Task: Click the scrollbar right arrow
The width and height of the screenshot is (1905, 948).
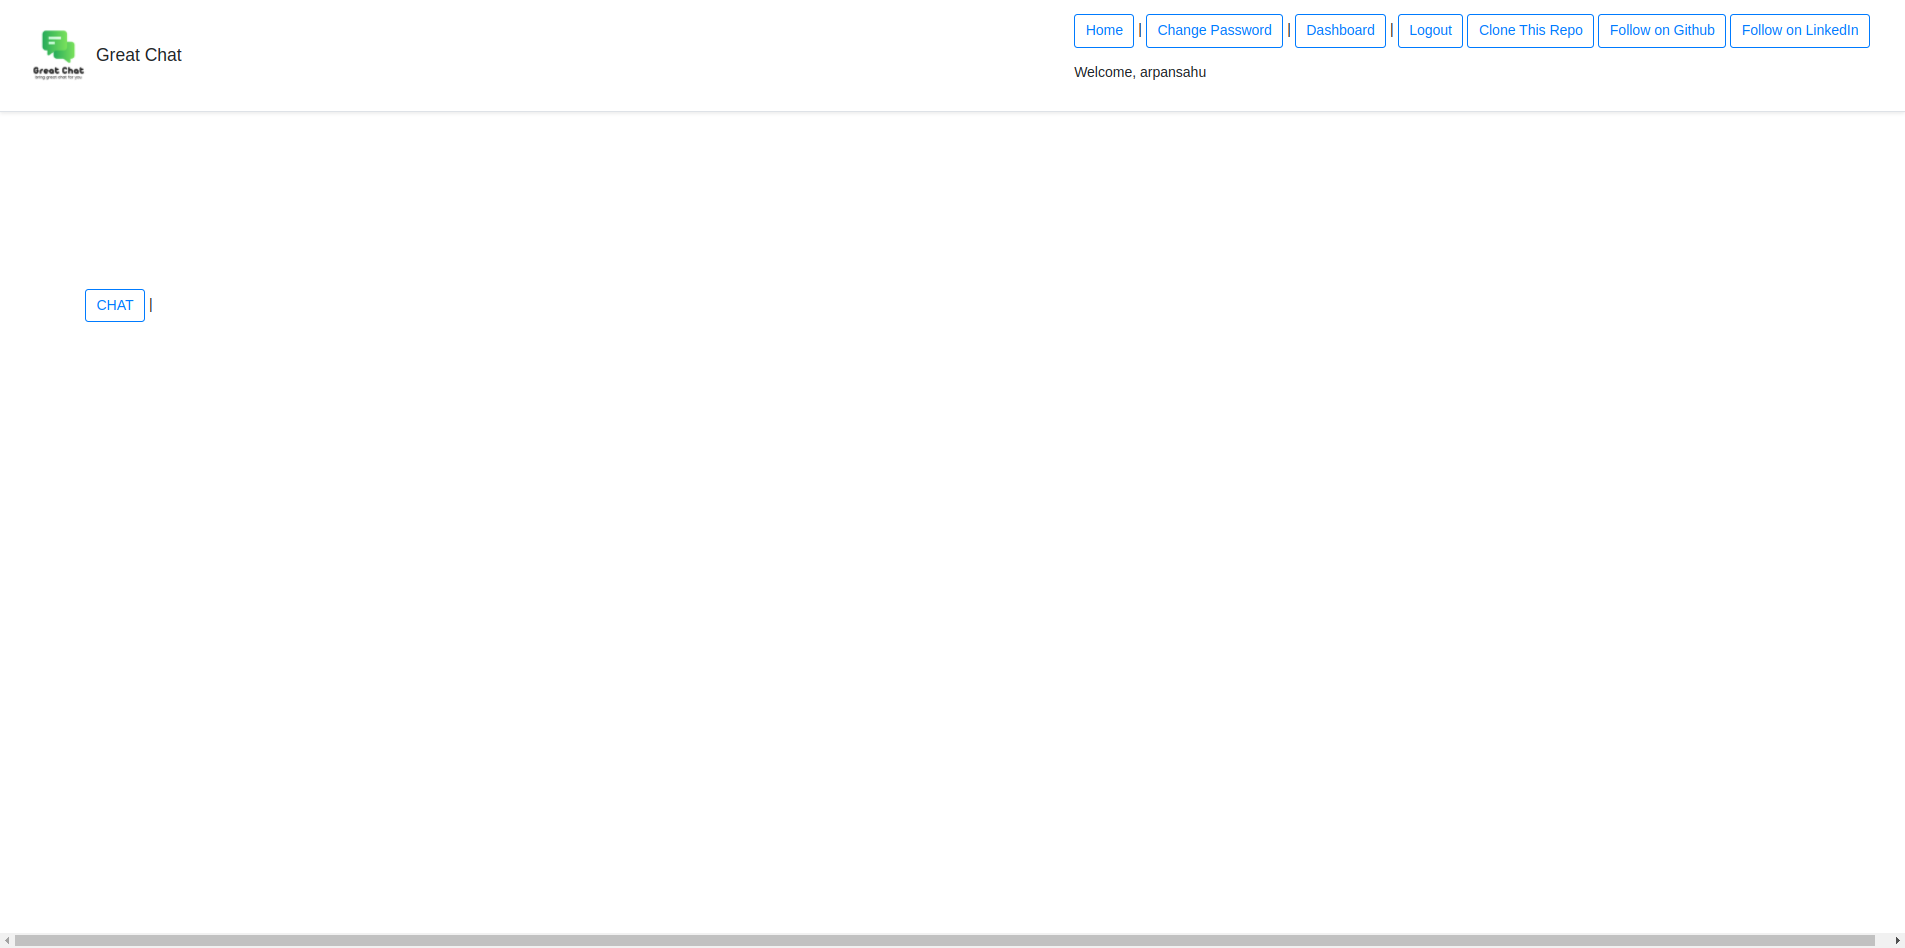Action: pos(1897,941)
